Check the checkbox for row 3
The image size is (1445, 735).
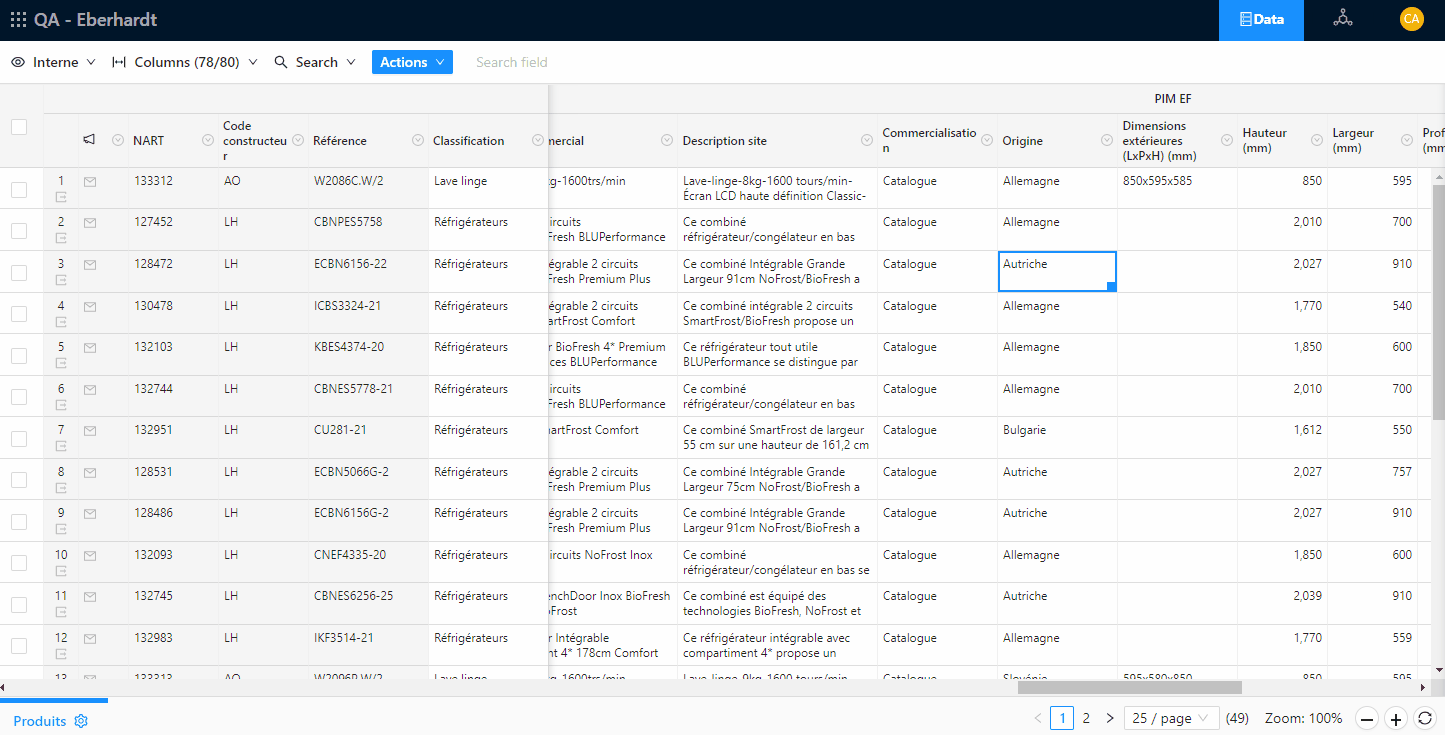tap(19, 272)
